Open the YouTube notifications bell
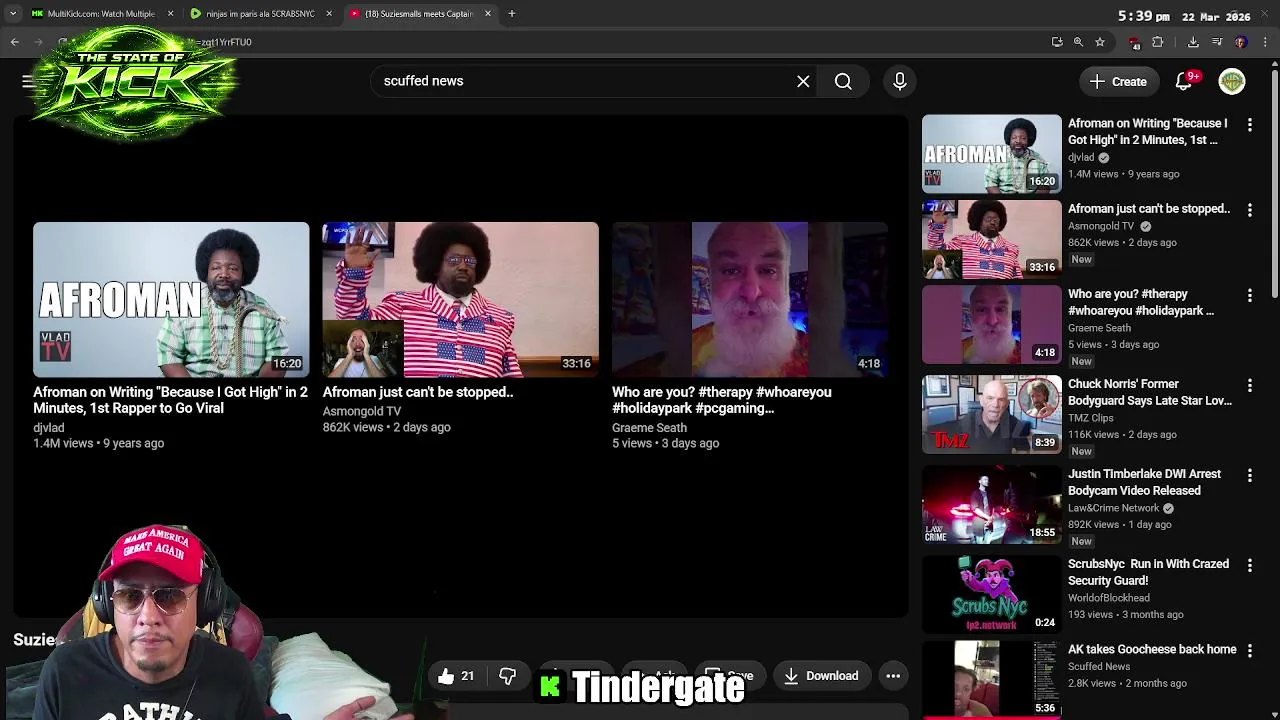The height and width of the screenshot is (720, 1280). pyautogui.click(x=1184, y=81)
